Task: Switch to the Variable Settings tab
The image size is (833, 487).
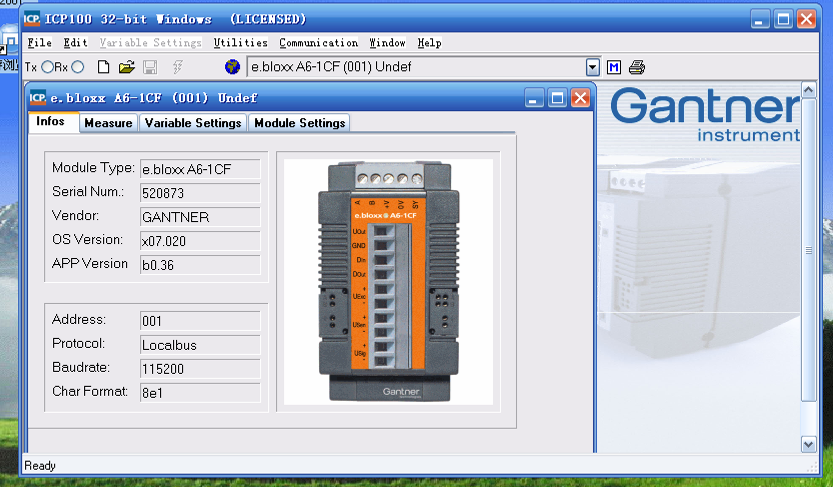Action: 193,123
